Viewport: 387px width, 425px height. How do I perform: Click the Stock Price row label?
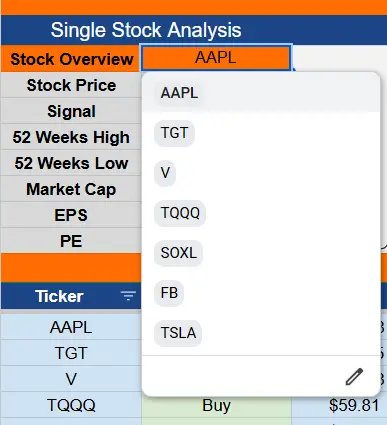71,85
